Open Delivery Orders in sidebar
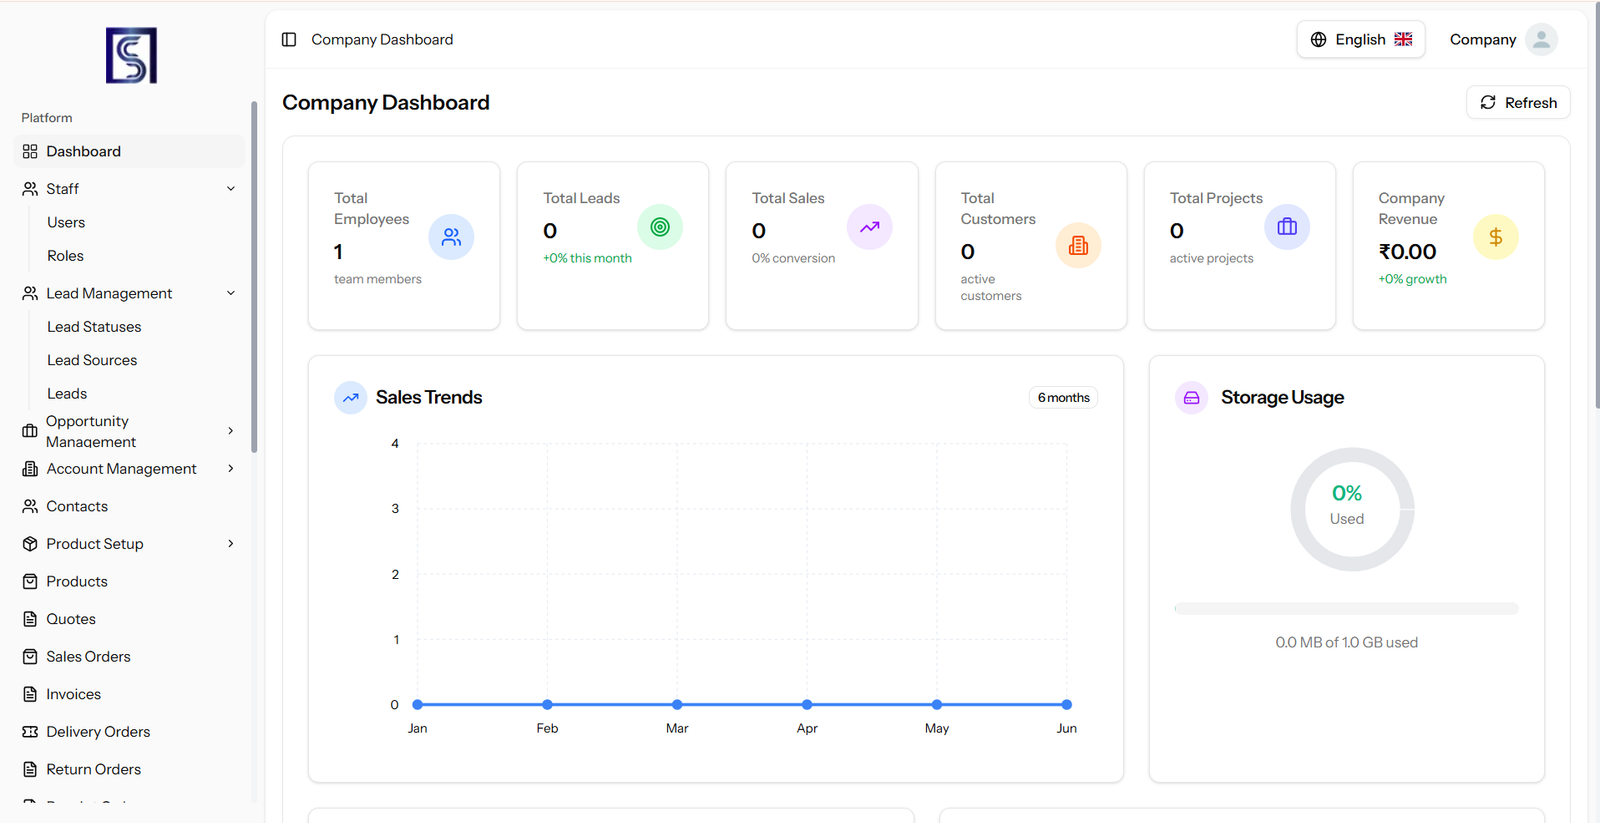This screenshot has height=823, width=1600. point(130,732)
